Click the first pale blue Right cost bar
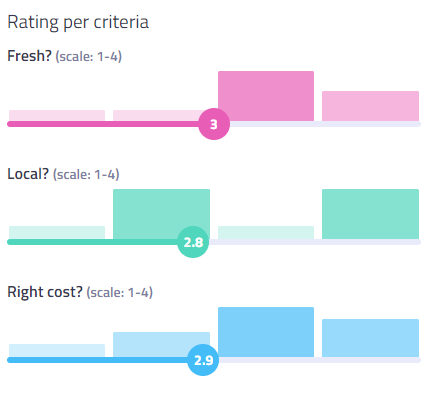Viewport: 439px width, 396px height. 57,351
